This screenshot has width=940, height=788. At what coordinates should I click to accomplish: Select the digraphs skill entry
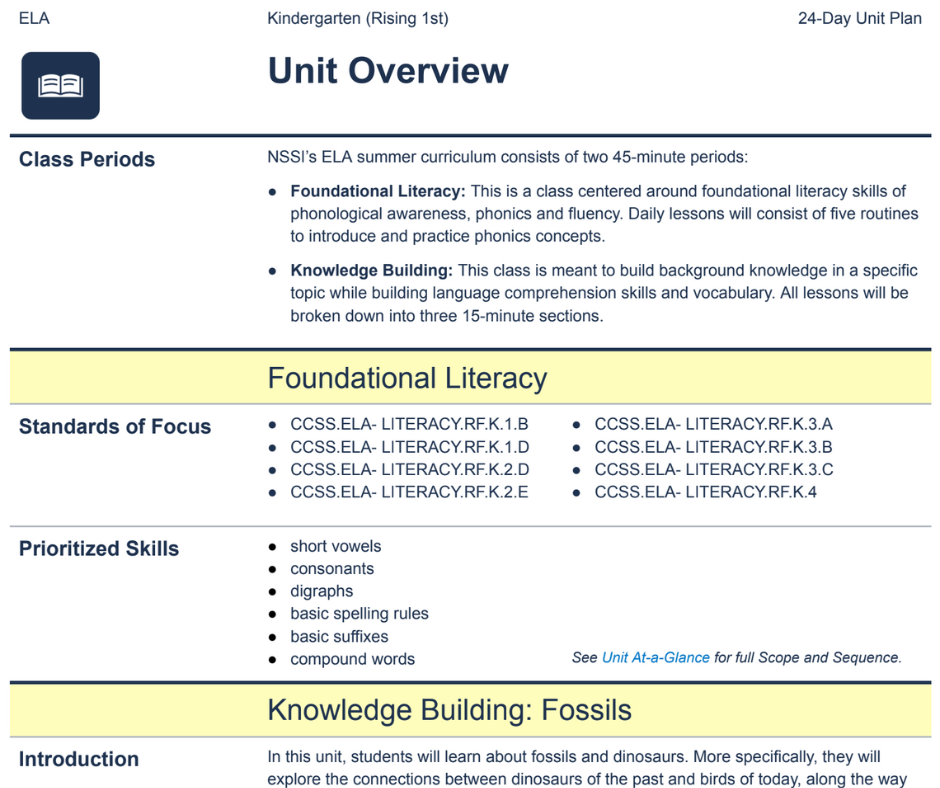pos(321,591)
